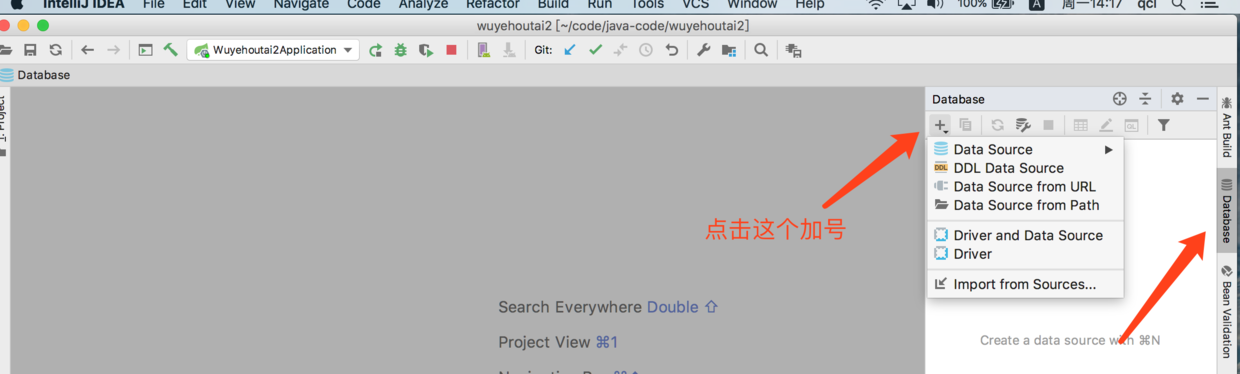
Task: Open the VCS menu
Action: point(695,4)
